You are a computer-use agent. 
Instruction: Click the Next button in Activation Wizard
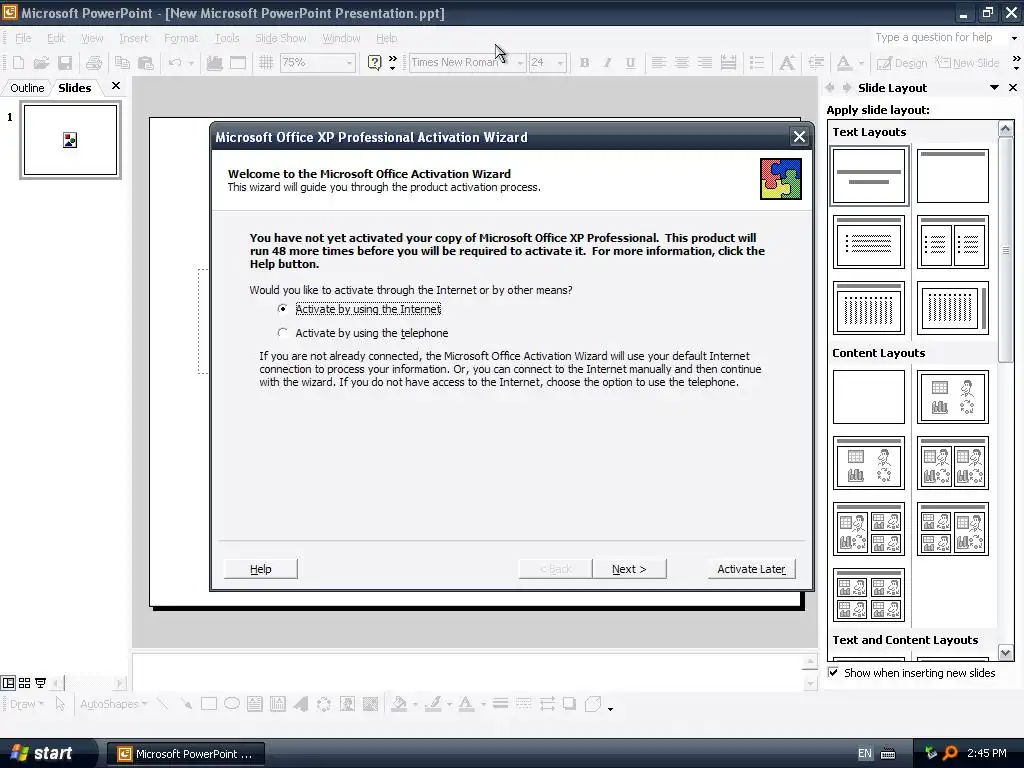[629, 569]
